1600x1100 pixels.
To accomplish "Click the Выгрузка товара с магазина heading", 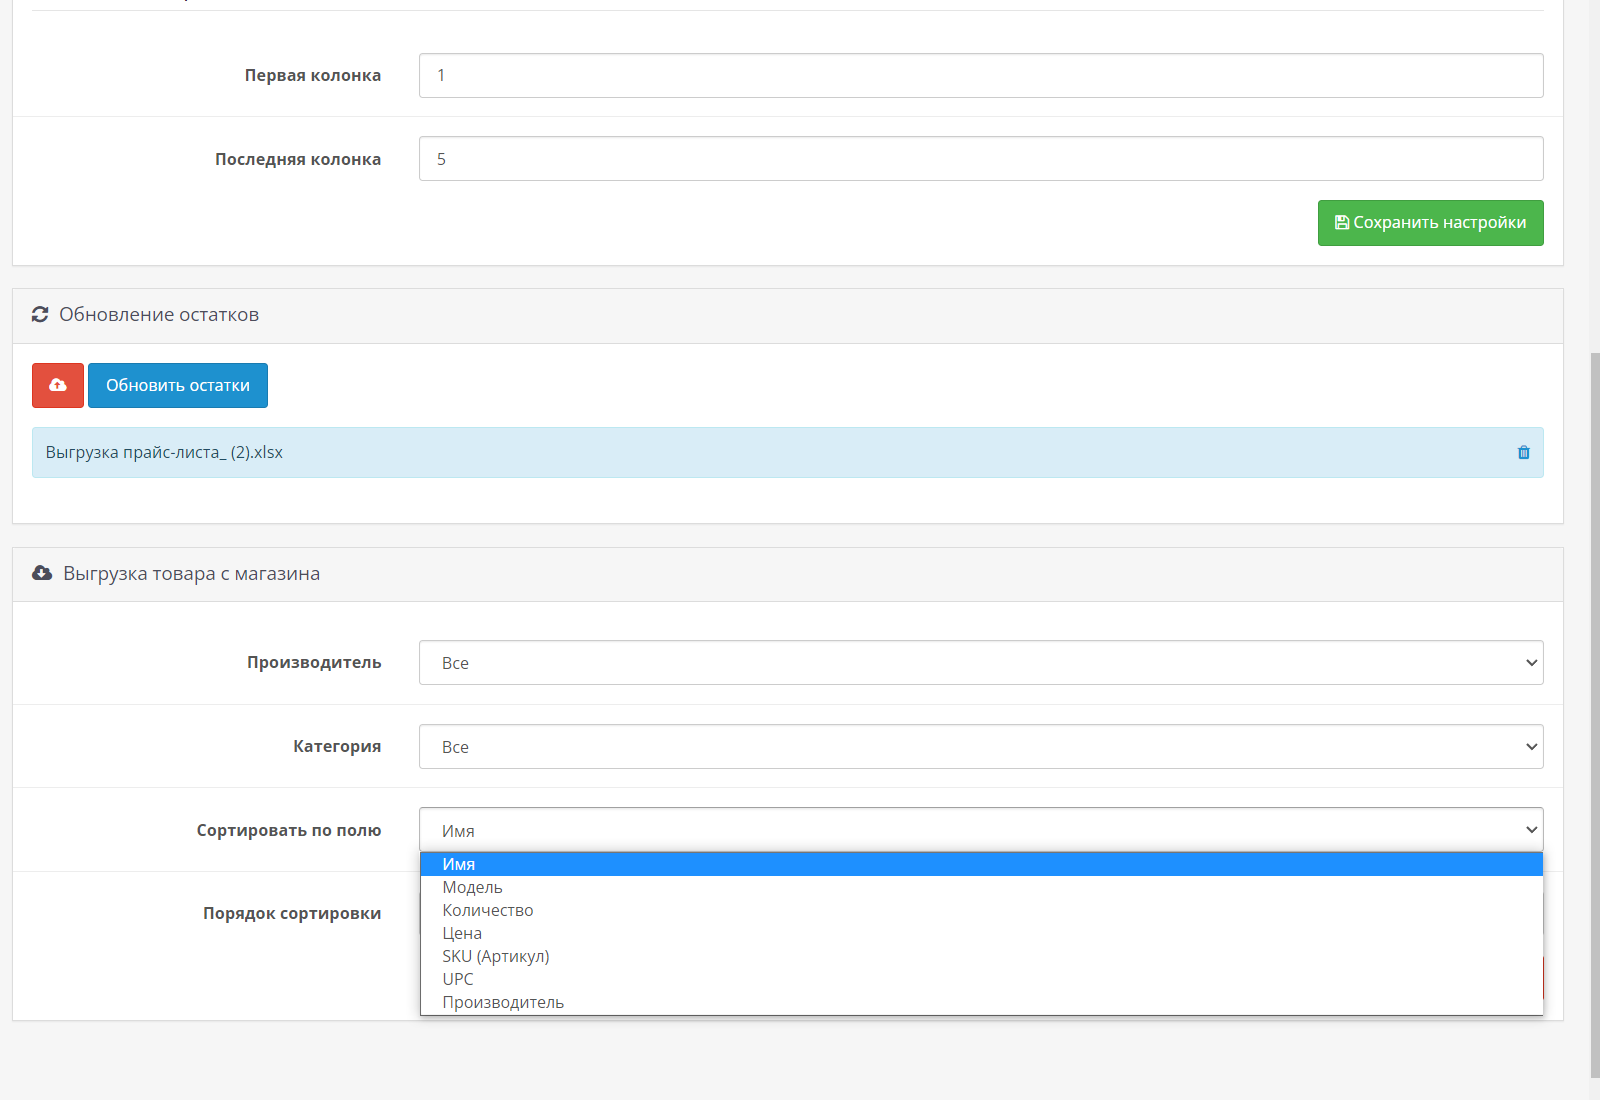I will pos(191,573).
